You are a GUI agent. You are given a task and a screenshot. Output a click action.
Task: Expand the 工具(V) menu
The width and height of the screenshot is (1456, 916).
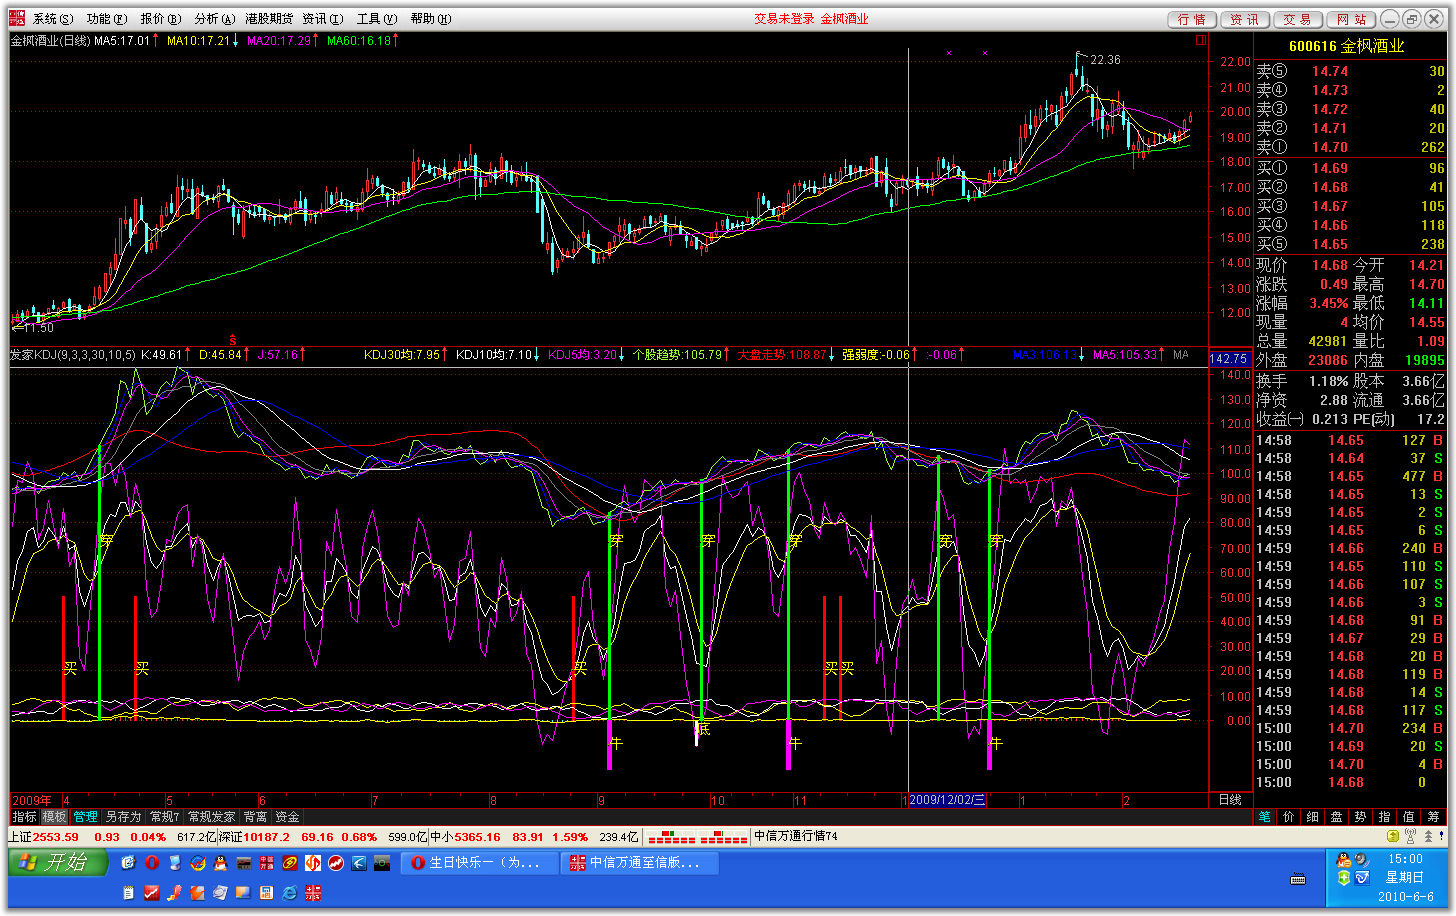(376, 19)
